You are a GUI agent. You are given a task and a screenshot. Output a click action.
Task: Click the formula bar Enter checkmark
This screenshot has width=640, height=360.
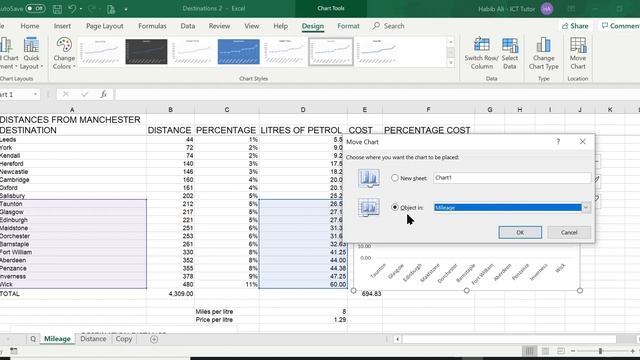[84, 94]
